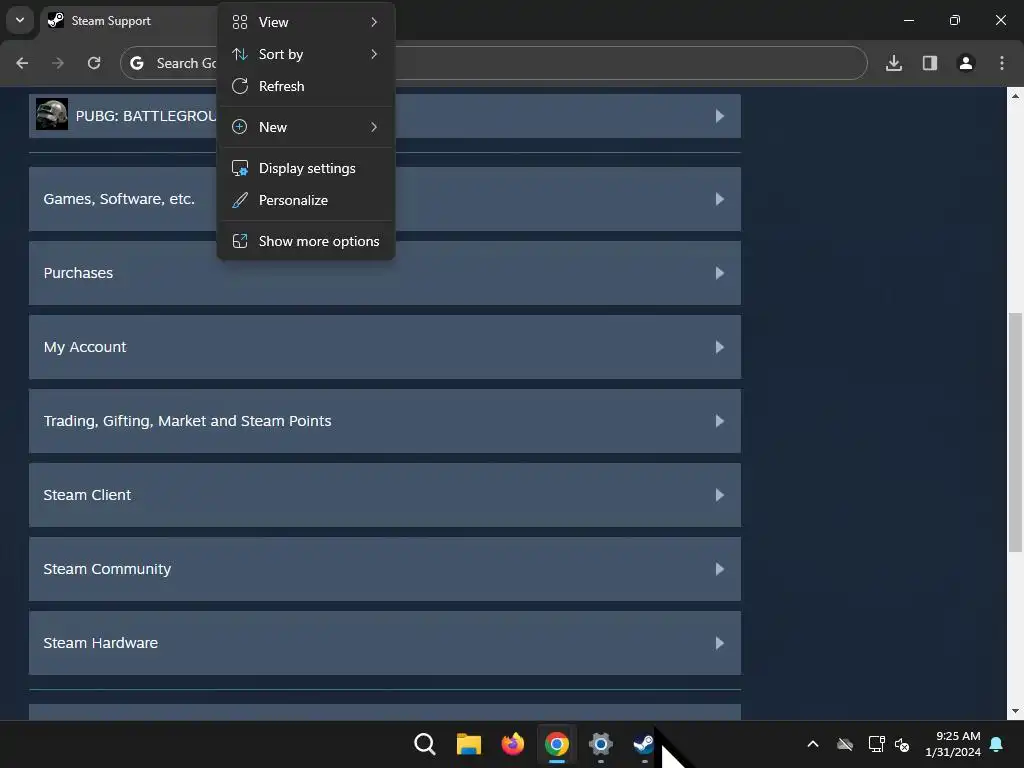Screen dimensions: 1024x768
Task: Click the page vertical scrollbar thumb
Action: [1015, 432]
